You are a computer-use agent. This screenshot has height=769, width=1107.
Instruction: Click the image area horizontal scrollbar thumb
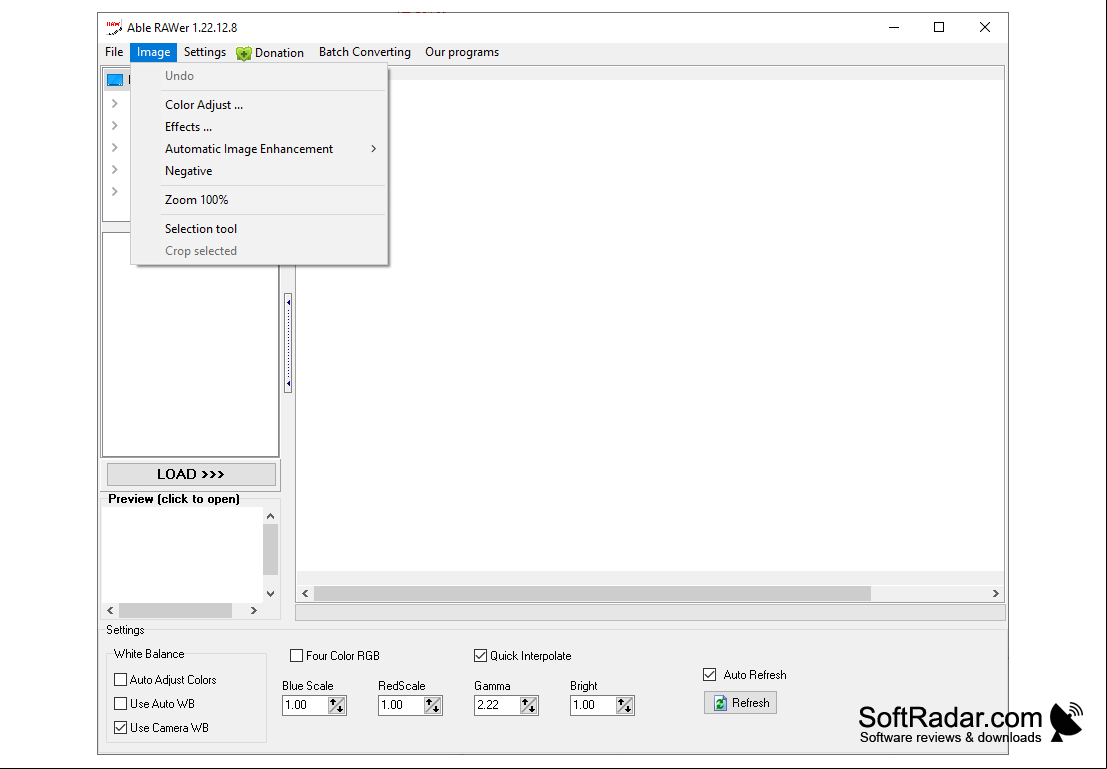(x=592, y=594)
